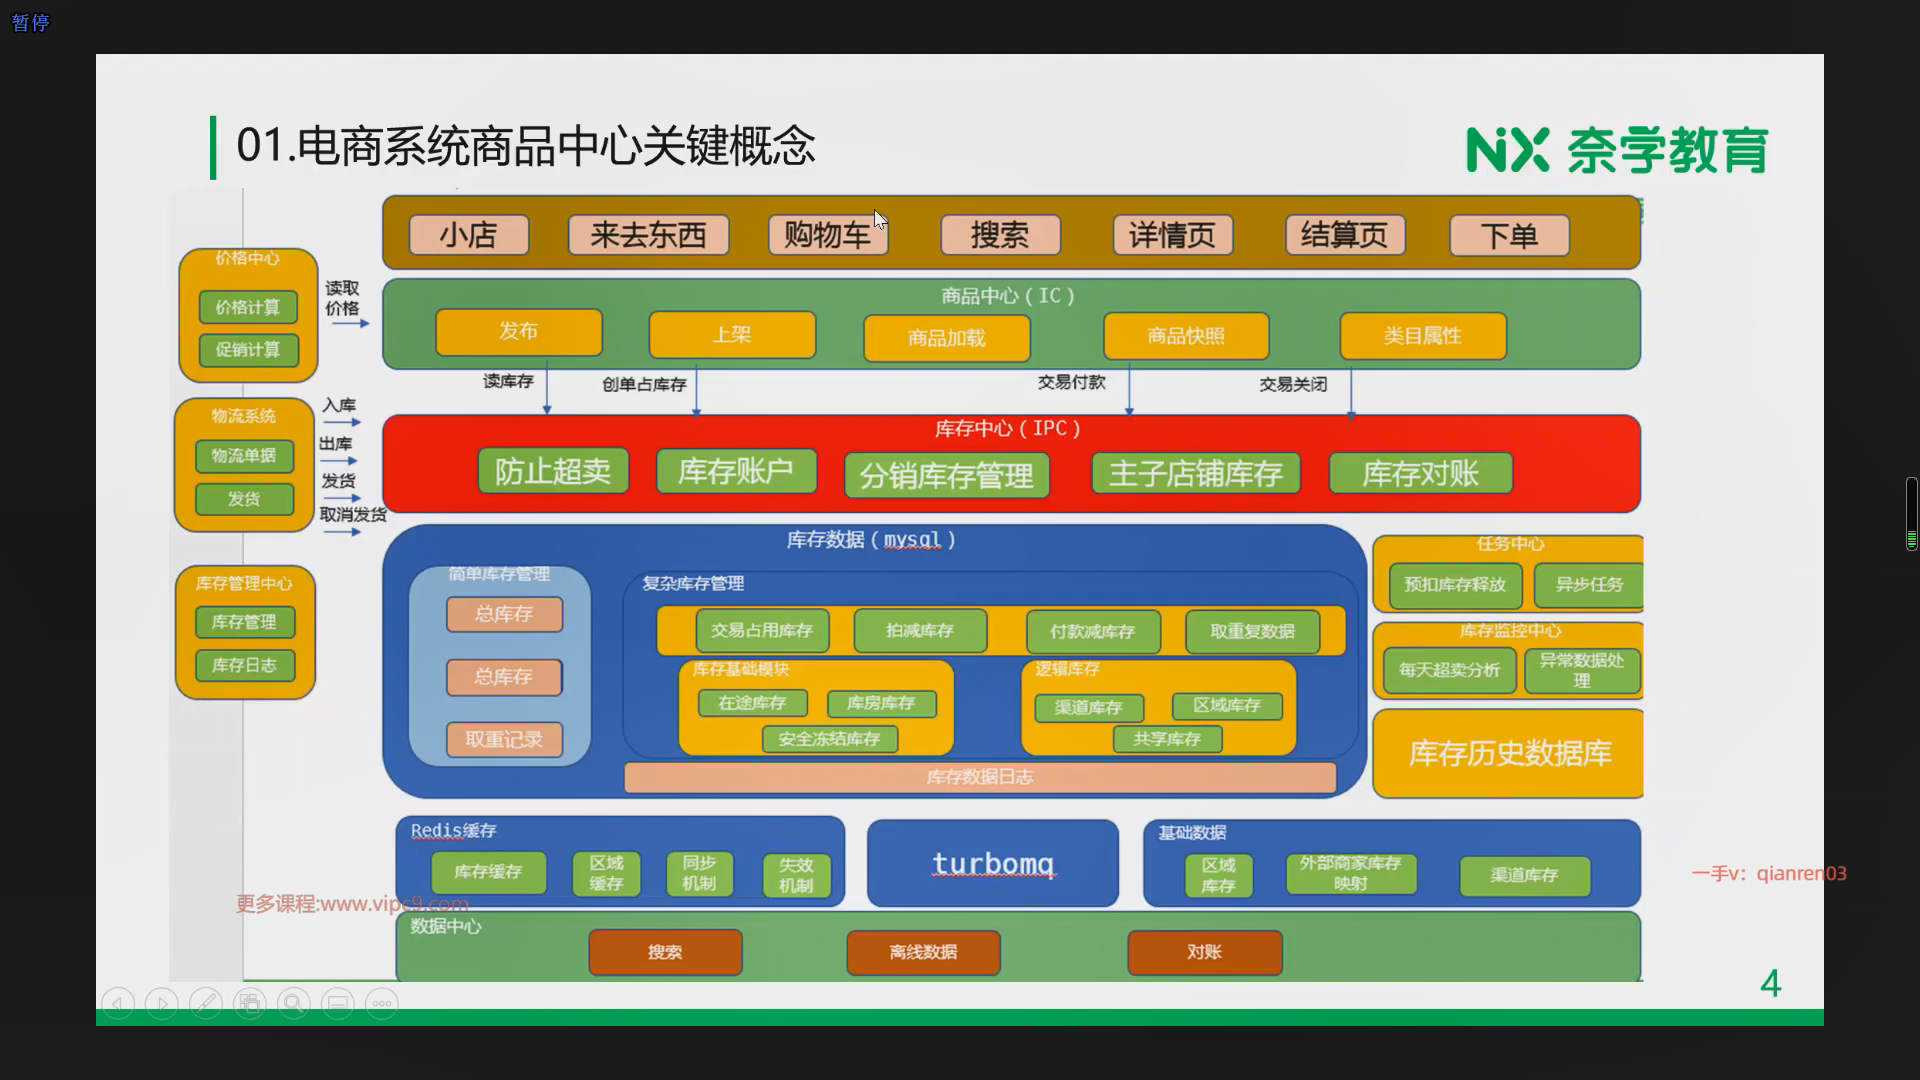This screenshot has height=1080, width=1920.
Task: Toggle subtitles icon in slideshow toolbar
Action: pyautogui.click(x=338, y=1003)
